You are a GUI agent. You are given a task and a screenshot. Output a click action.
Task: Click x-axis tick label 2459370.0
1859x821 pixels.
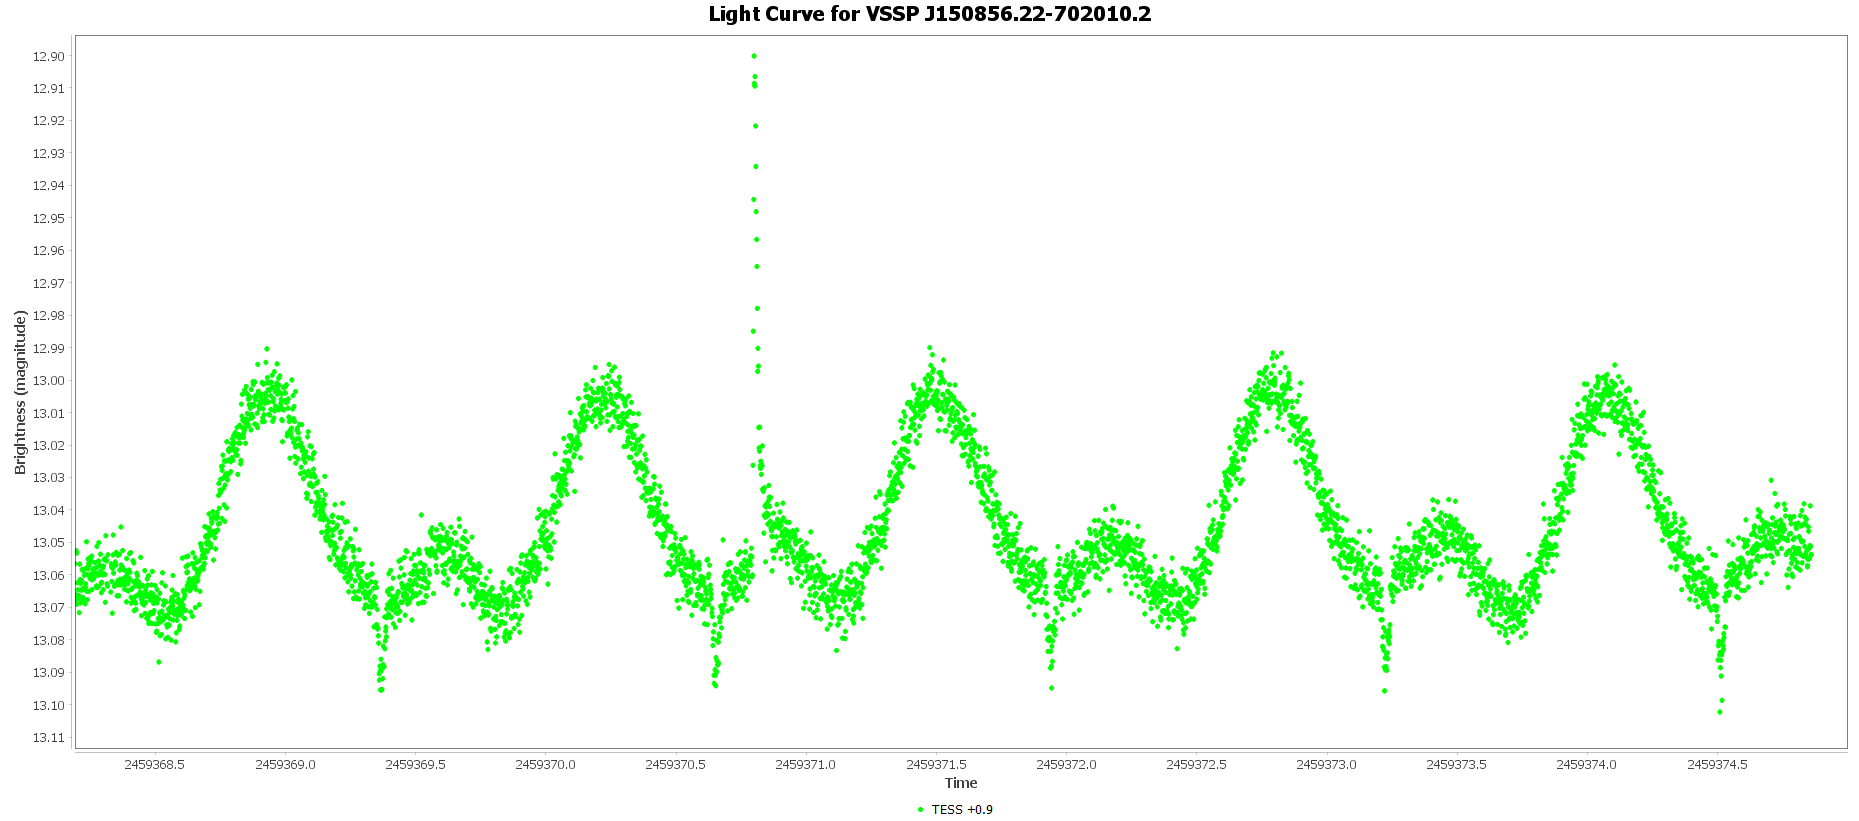coord(545,764)
